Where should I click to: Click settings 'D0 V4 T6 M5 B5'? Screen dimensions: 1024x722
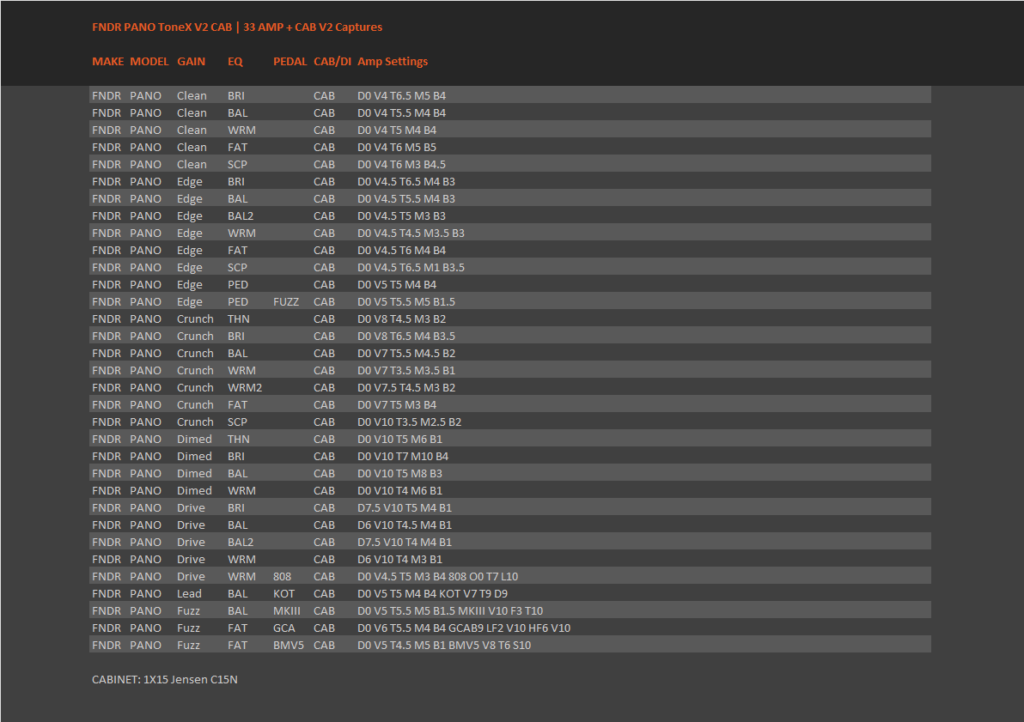click(x=396, y=148)
